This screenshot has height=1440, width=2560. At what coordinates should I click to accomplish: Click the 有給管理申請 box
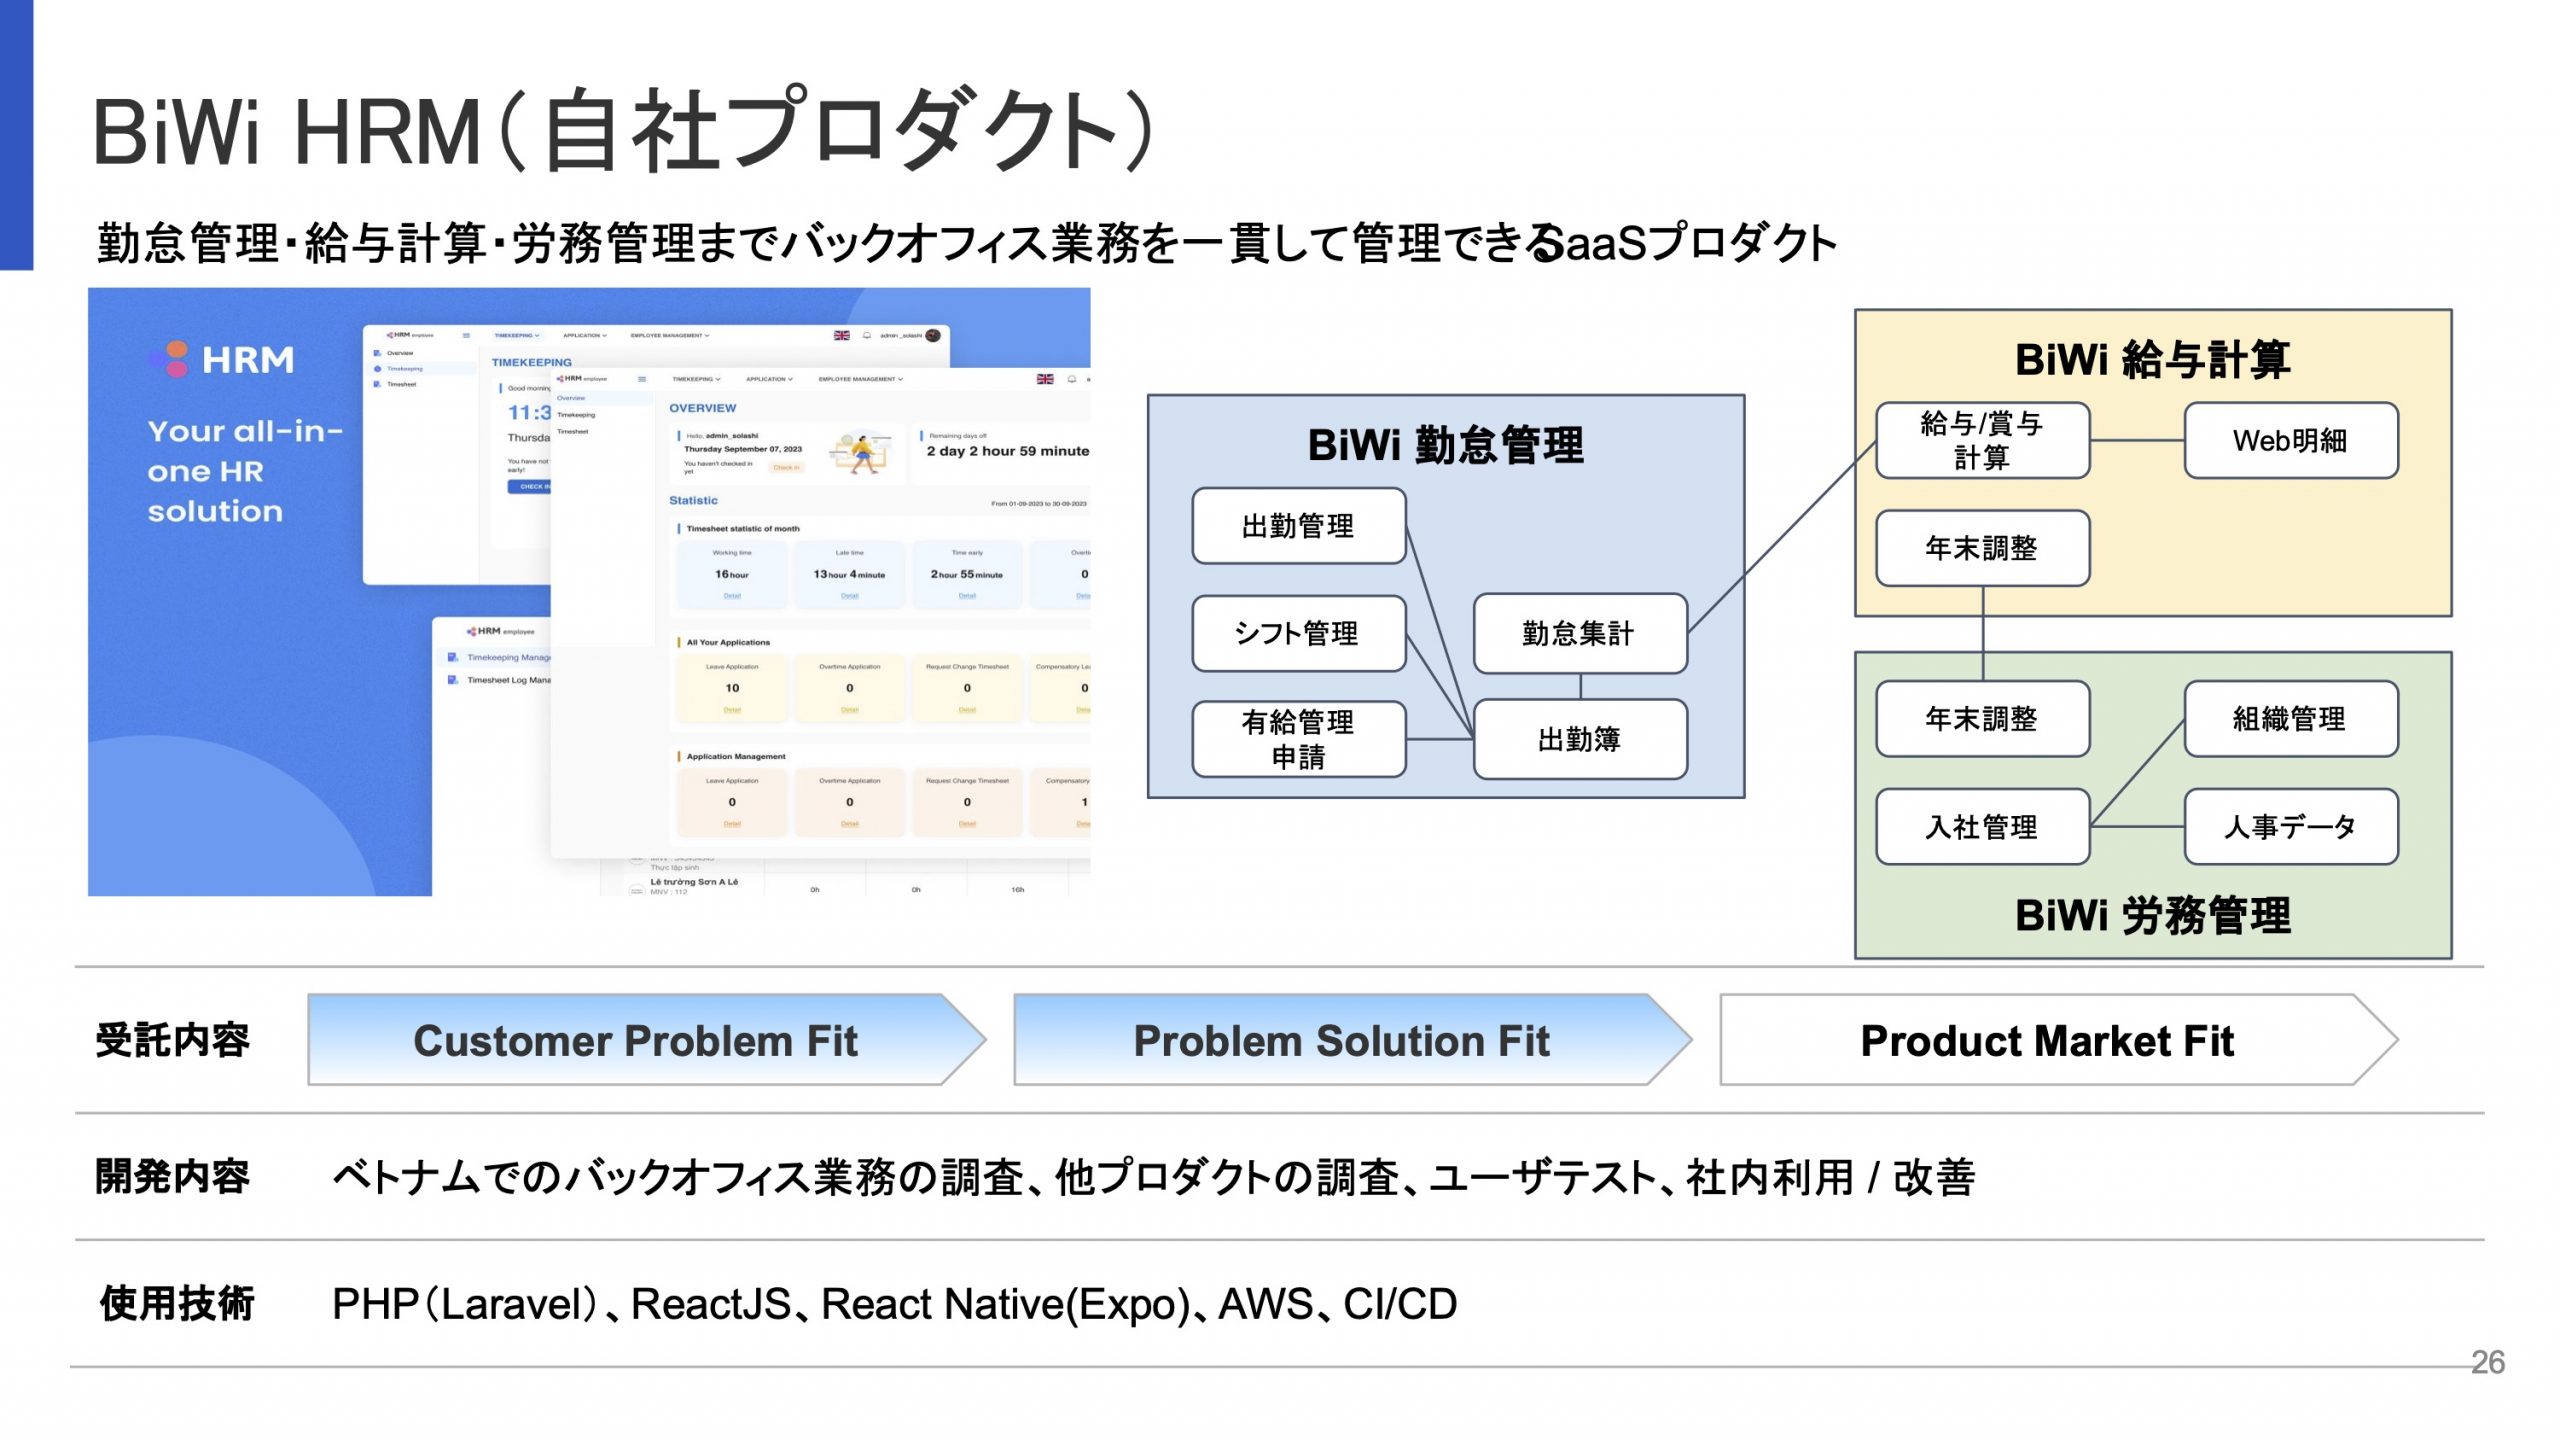pyautogui.click(x=1298, y=739)
